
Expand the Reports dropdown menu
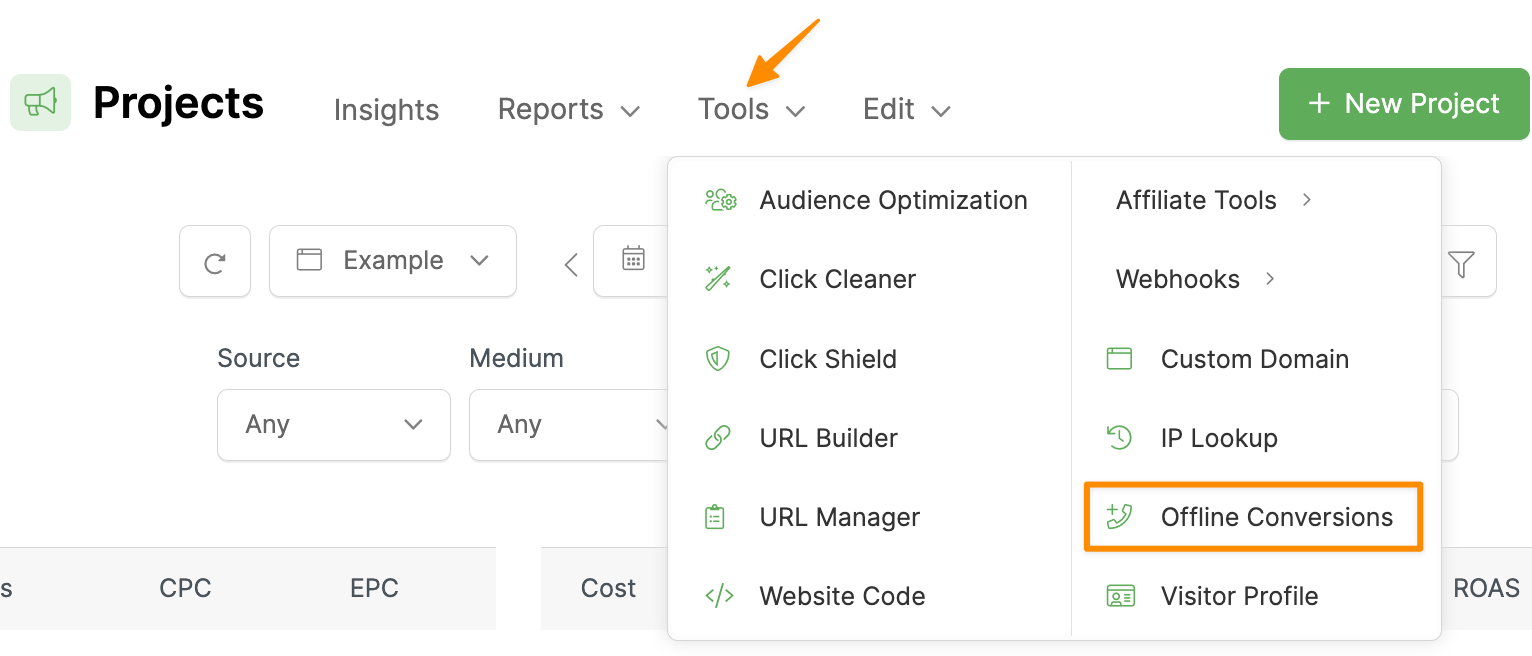click(568, 110)
